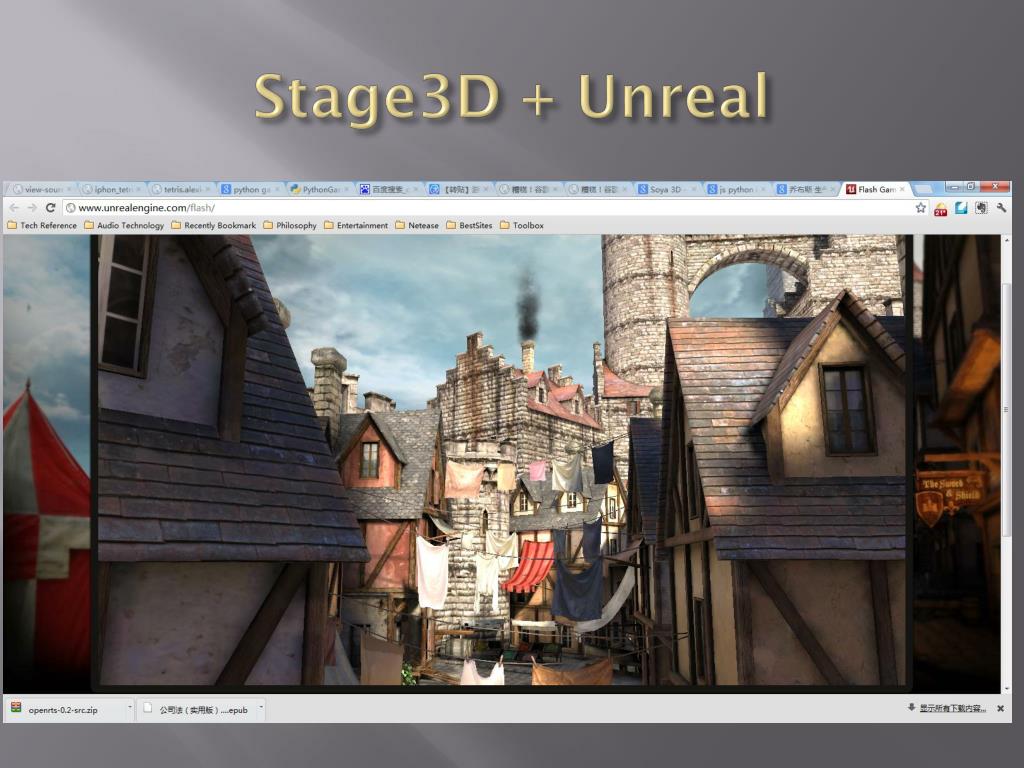Open a new tab with the new-tab button
This screenshot has height=768, width=1024.
[923, 189]
